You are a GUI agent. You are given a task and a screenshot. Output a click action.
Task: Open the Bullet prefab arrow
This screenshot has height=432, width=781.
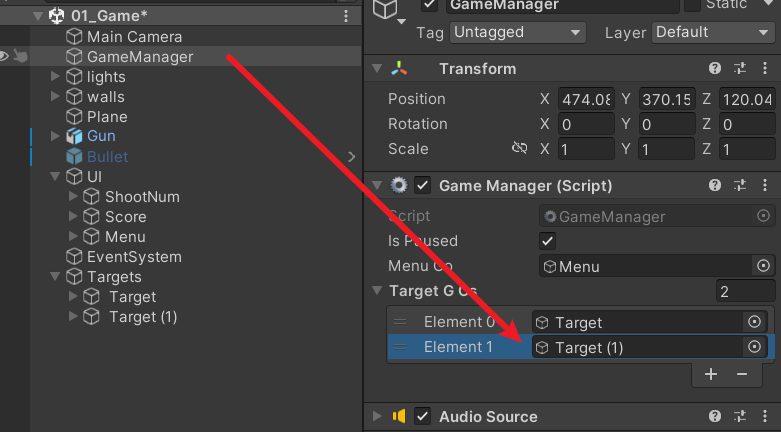coord(351,157)
